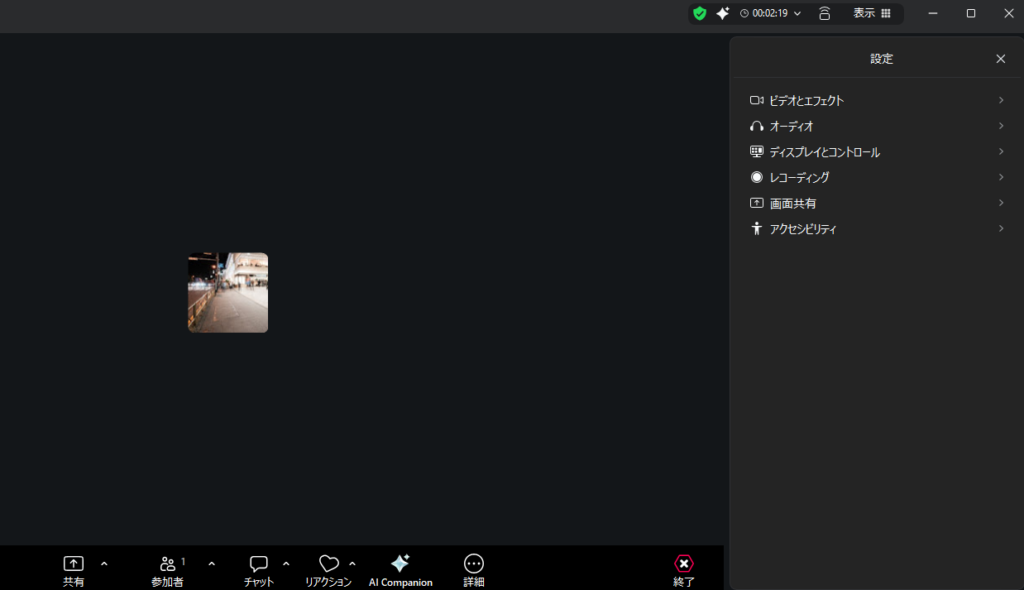Expand the caret beside リアクション

point(352,564)
